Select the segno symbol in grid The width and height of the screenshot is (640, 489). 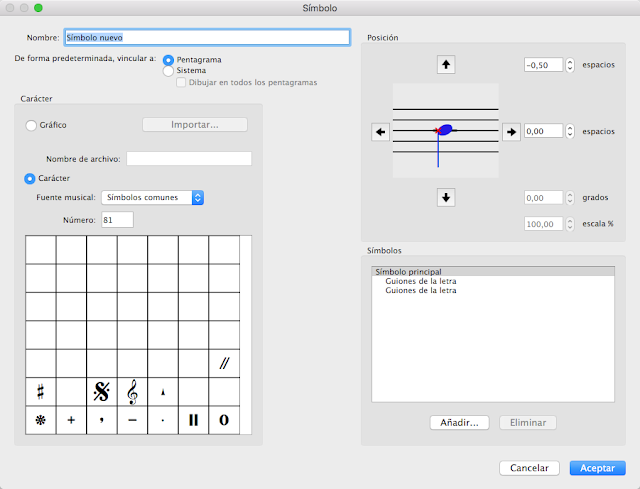101,392
